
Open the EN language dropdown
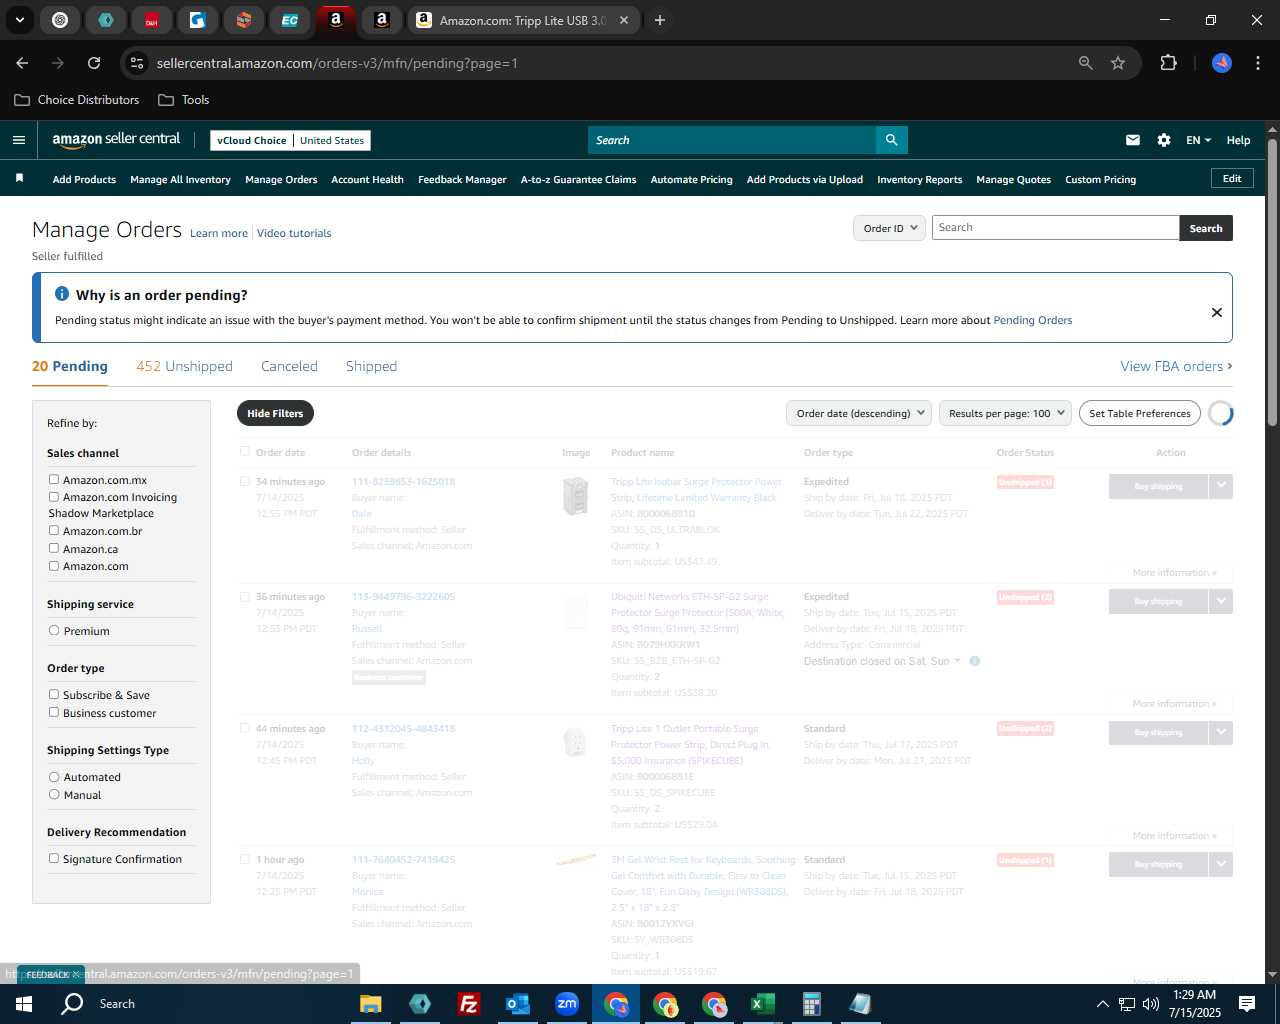1198,140
